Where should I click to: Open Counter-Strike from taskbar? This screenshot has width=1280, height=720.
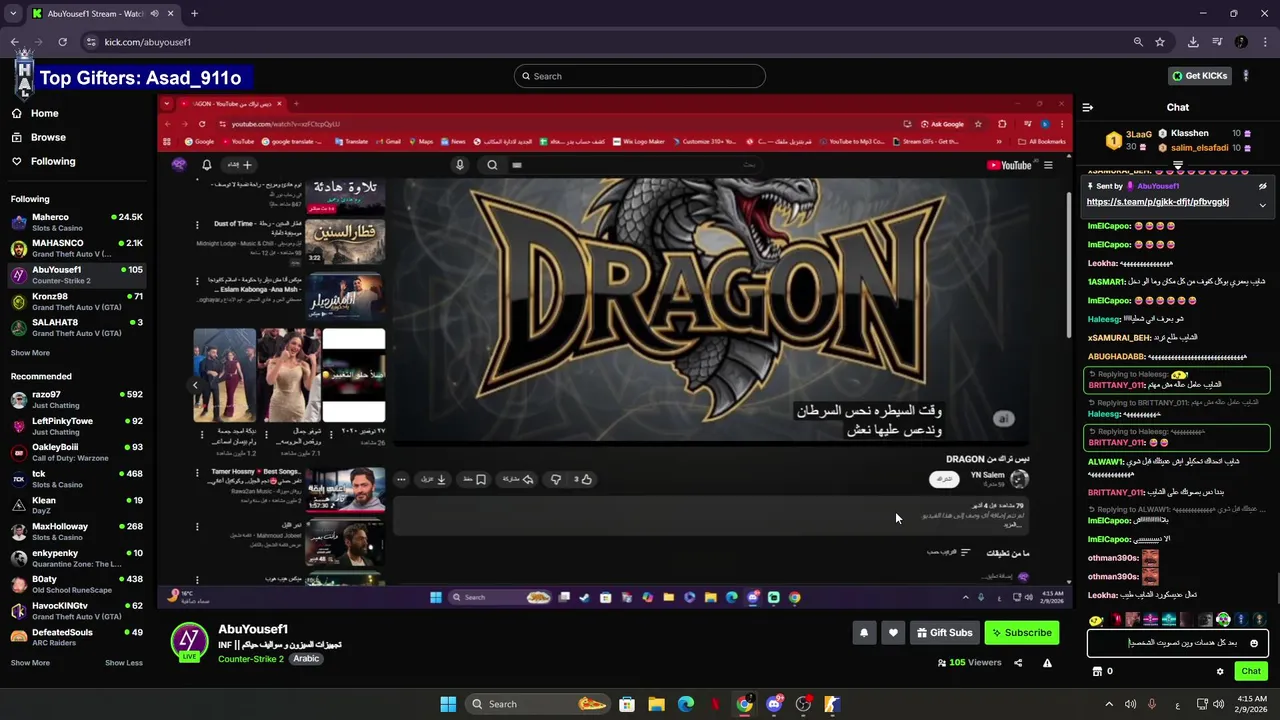click(832, 704)
